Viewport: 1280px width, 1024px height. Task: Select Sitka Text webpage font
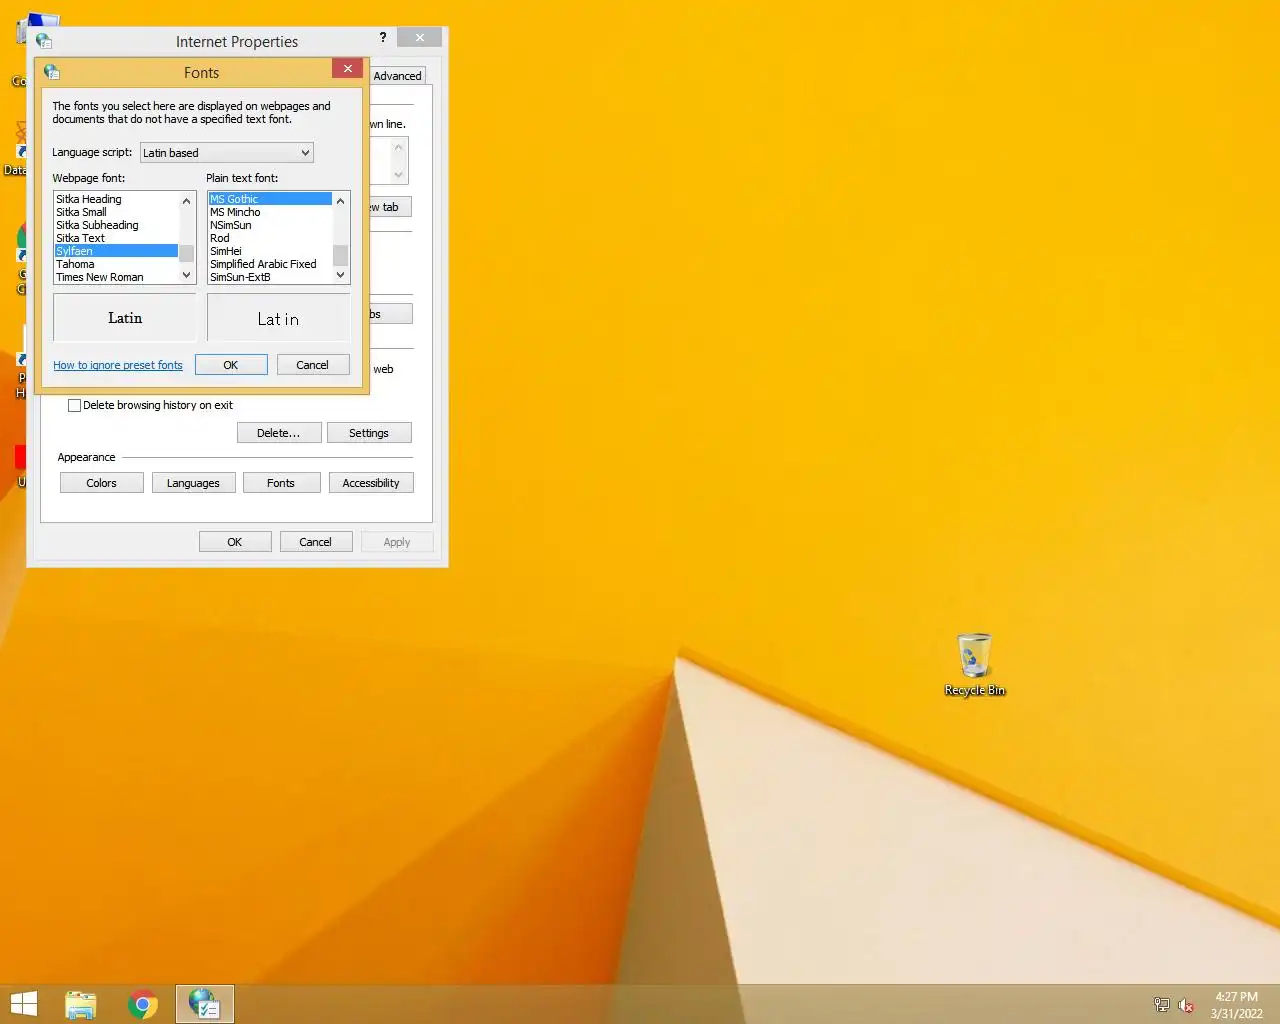tap(116, 238)
